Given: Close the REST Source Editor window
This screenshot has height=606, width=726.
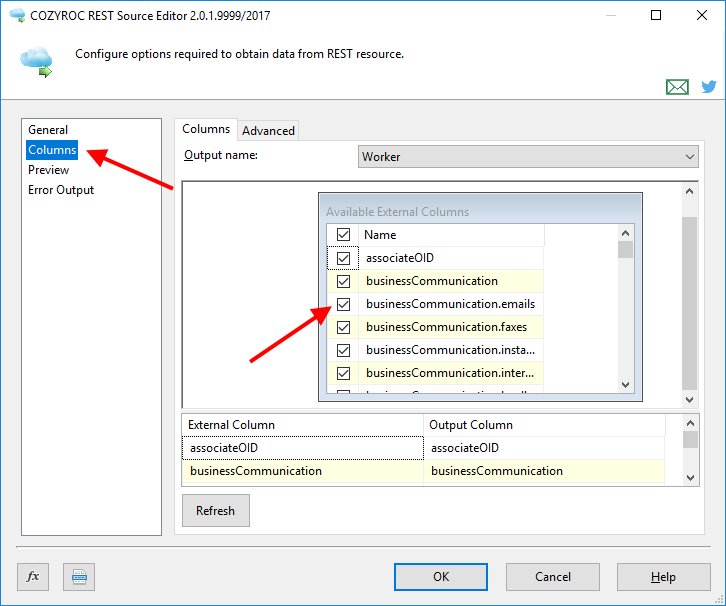Looking at the screenshot, I should [701, 15].
